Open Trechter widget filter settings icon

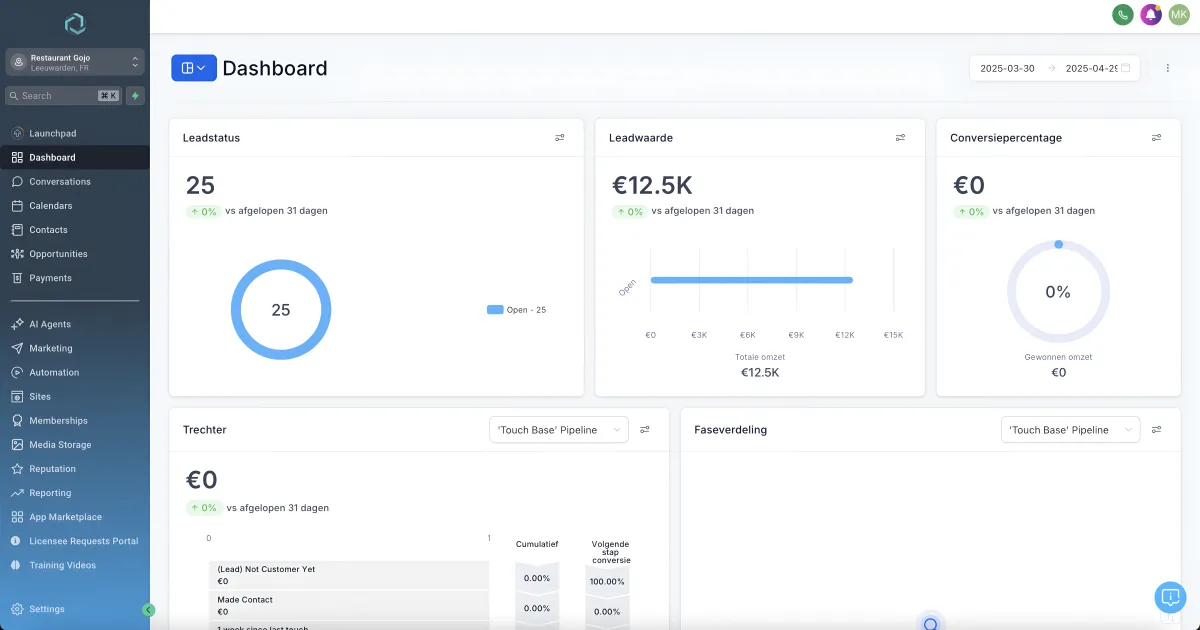click(x=645, y=430)
